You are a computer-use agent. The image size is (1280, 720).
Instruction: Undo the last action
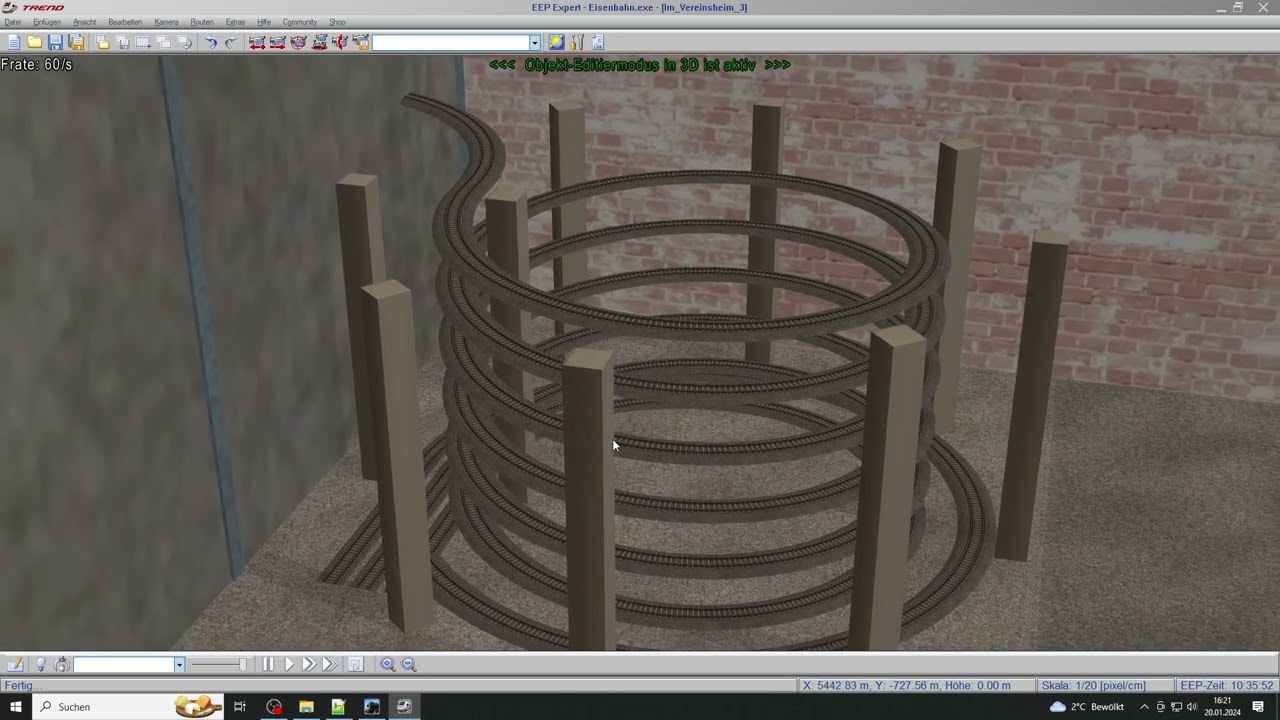211,42
